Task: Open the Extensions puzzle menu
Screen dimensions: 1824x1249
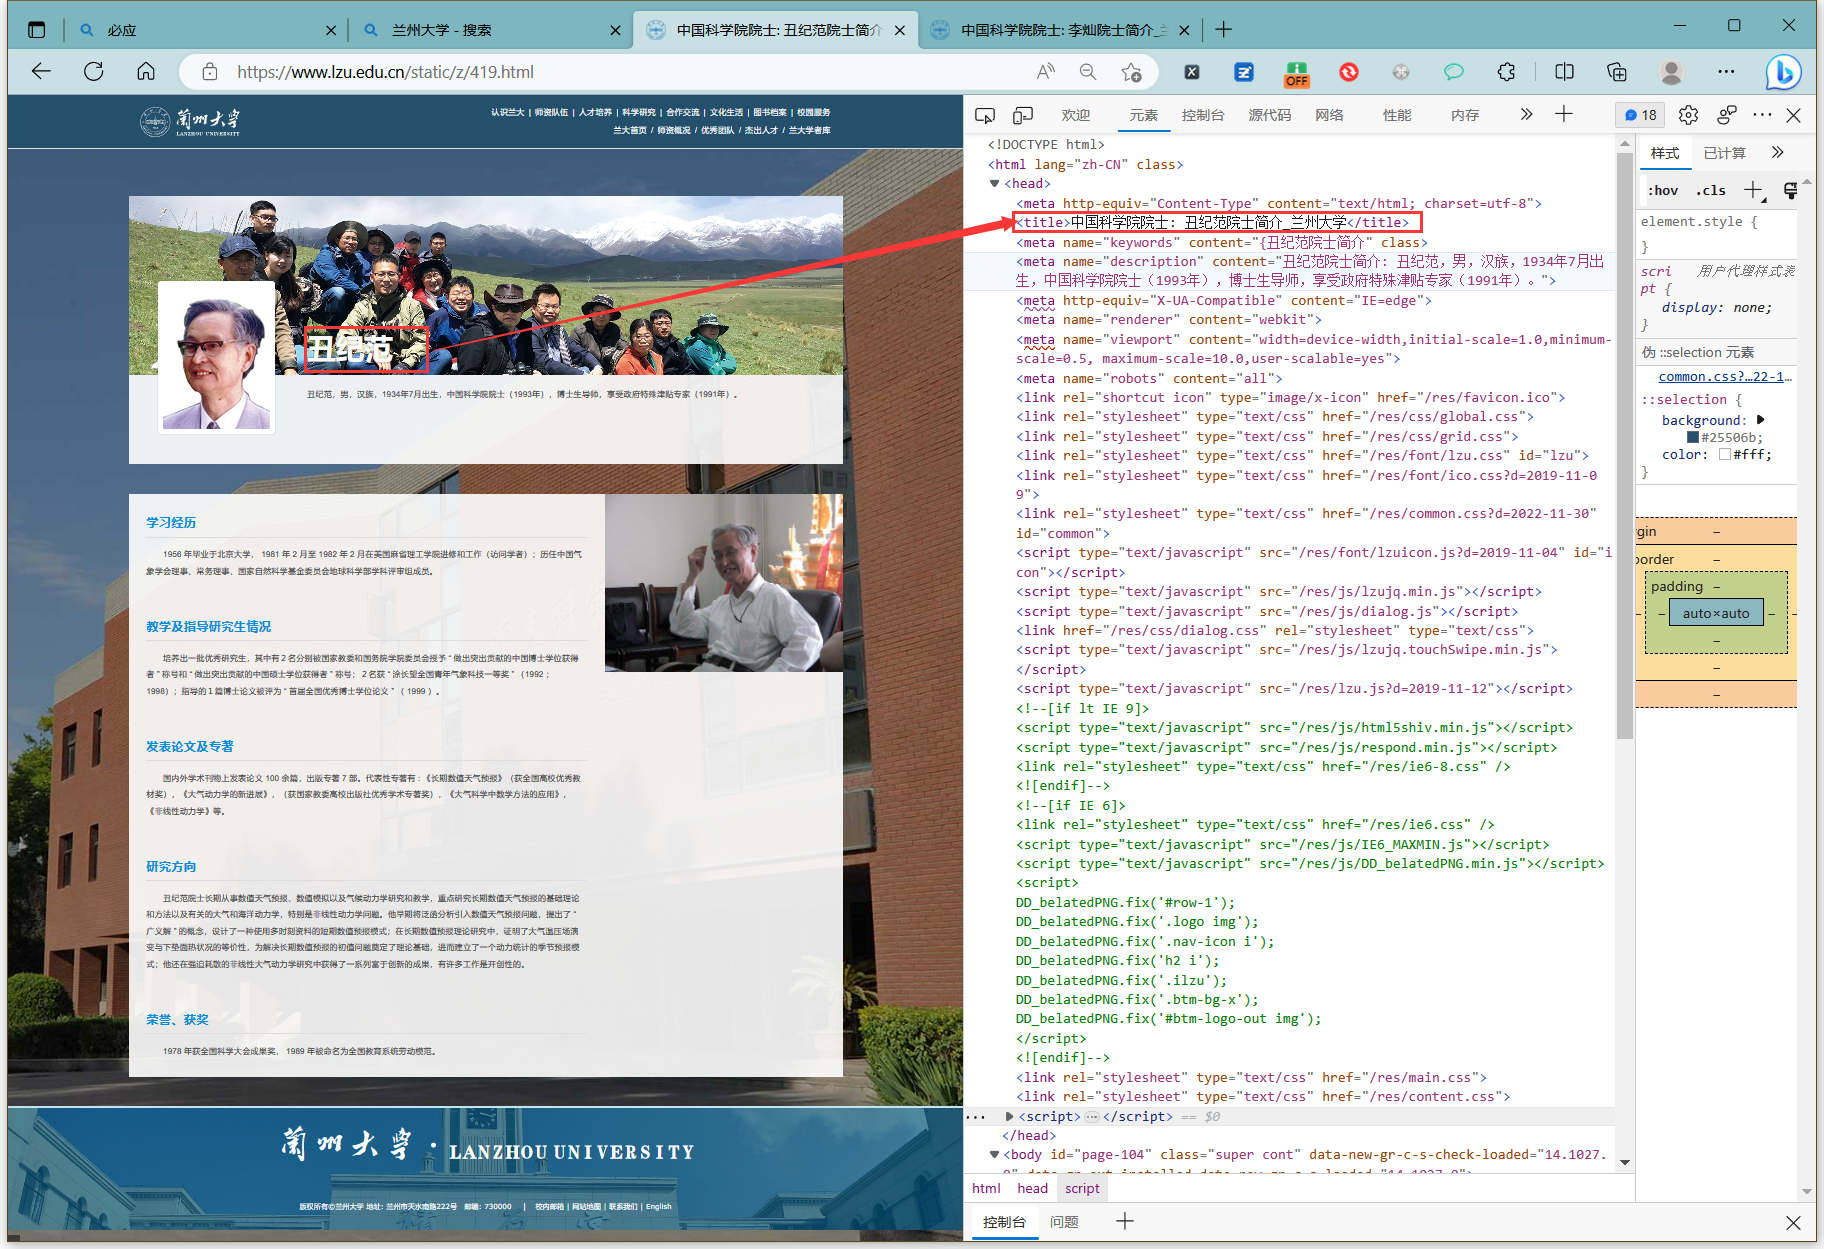Action: click(x=1506, y=72)
